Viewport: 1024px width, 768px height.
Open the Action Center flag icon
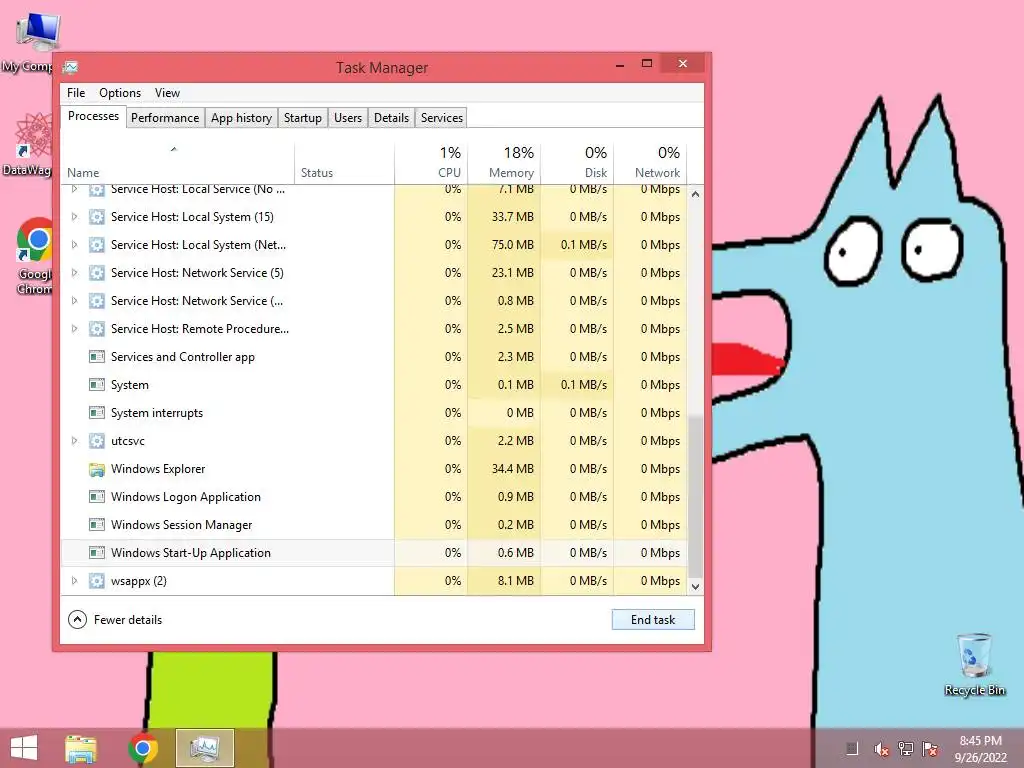(930, 749)
